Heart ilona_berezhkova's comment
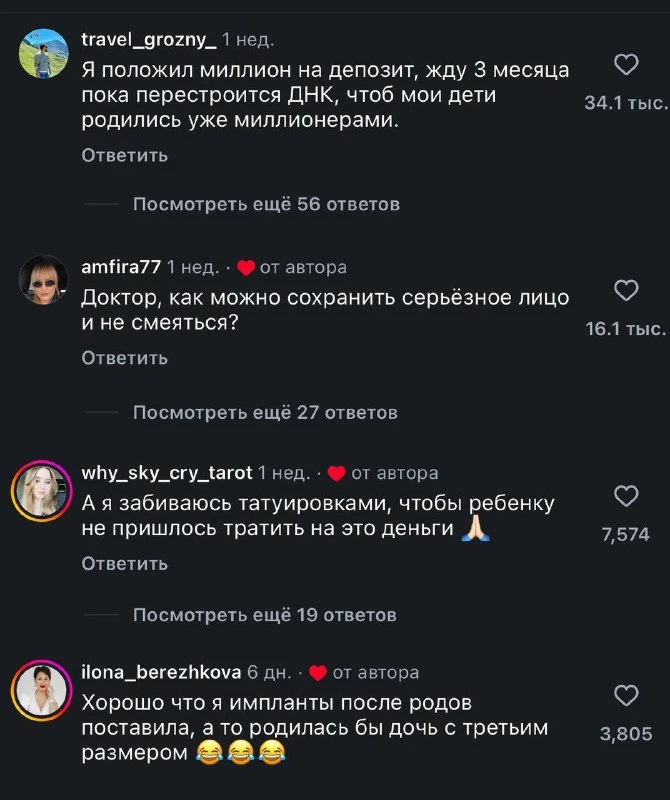This screenshot has height=800, width=670. point(625,696)
